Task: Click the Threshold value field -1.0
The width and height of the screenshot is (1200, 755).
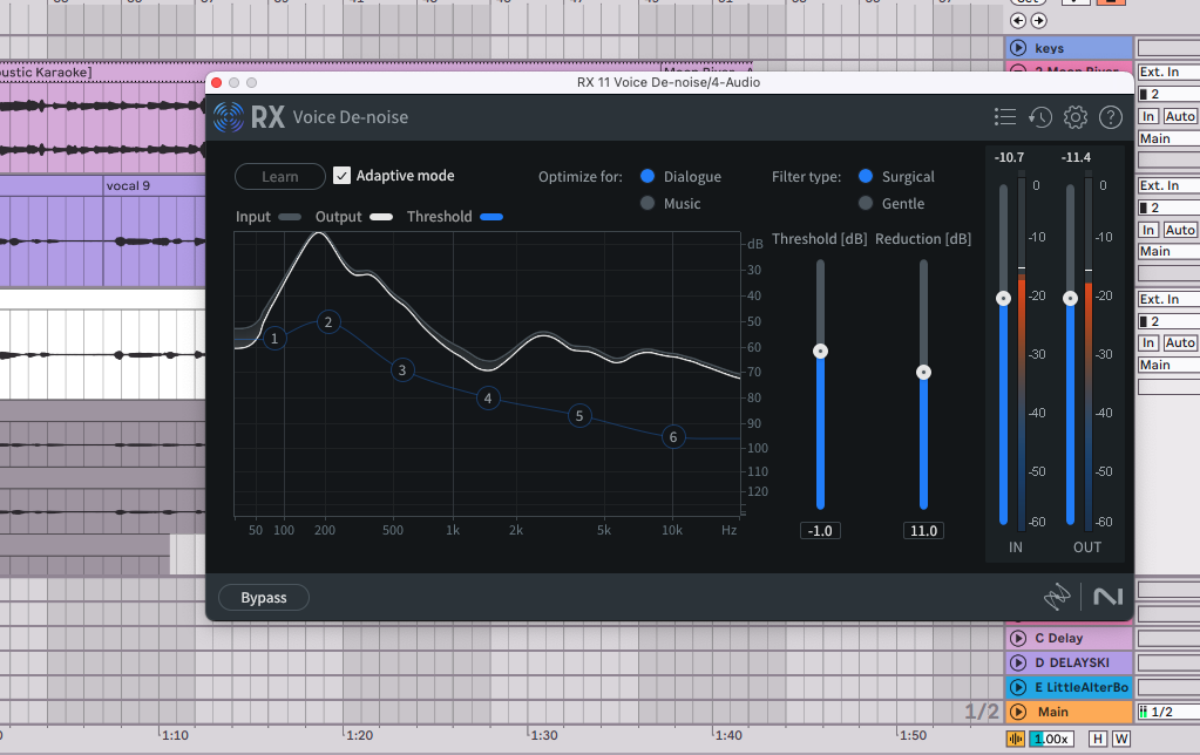Action: [x=820, y=530]
